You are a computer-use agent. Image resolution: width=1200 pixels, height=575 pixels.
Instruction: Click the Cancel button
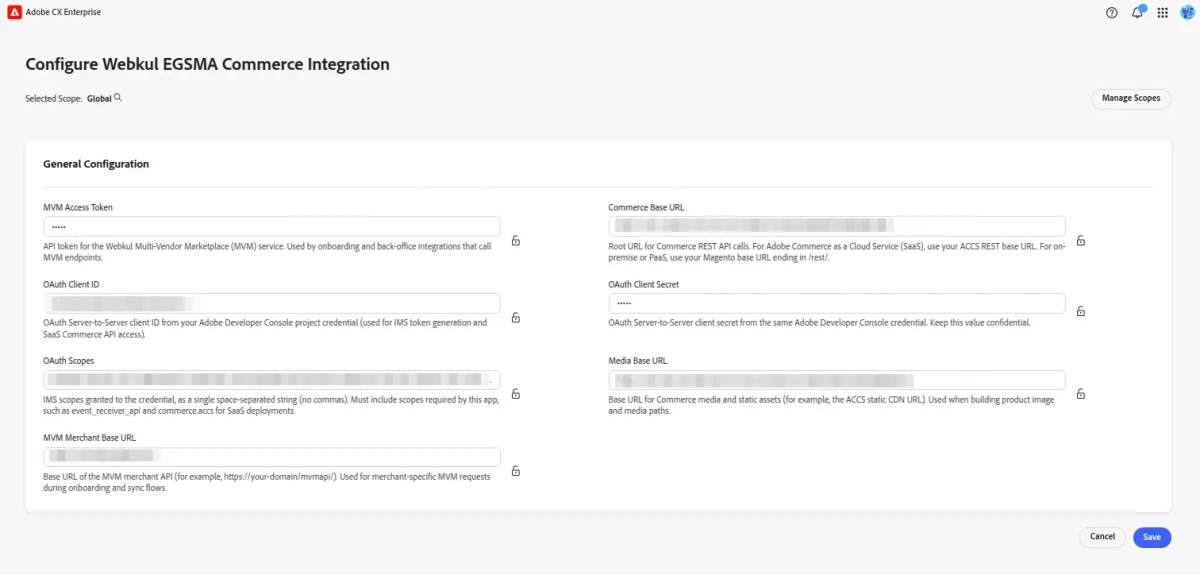coord(1102,537)
